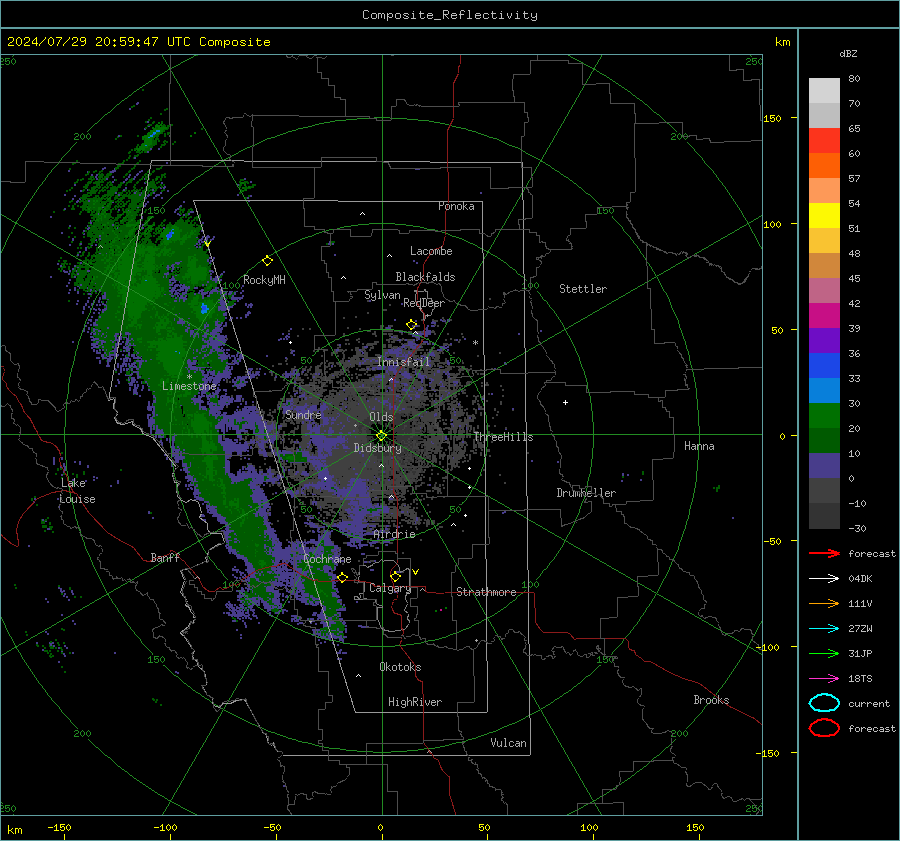
Task: Click the cyan current ellipse legend icon
Action: click(824, 703)
